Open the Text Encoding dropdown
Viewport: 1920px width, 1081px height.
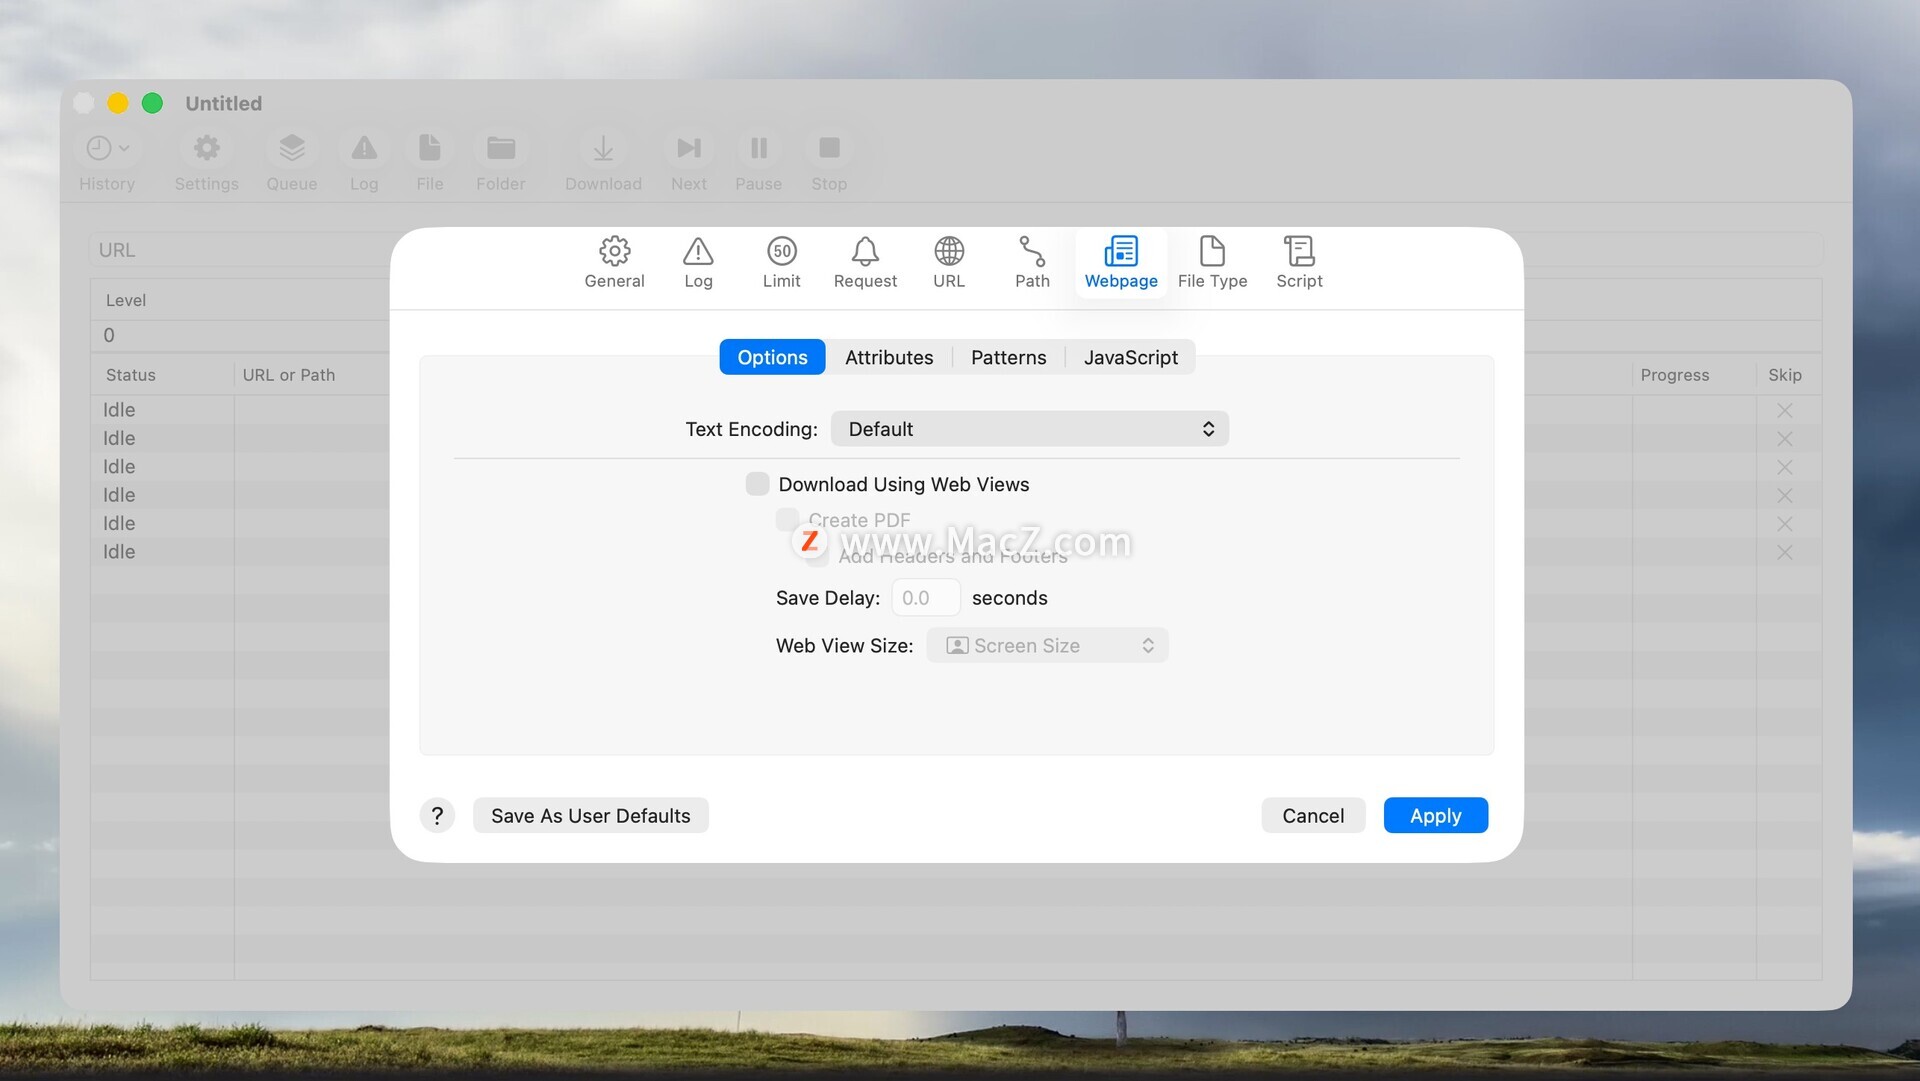tap(1029, 429)
